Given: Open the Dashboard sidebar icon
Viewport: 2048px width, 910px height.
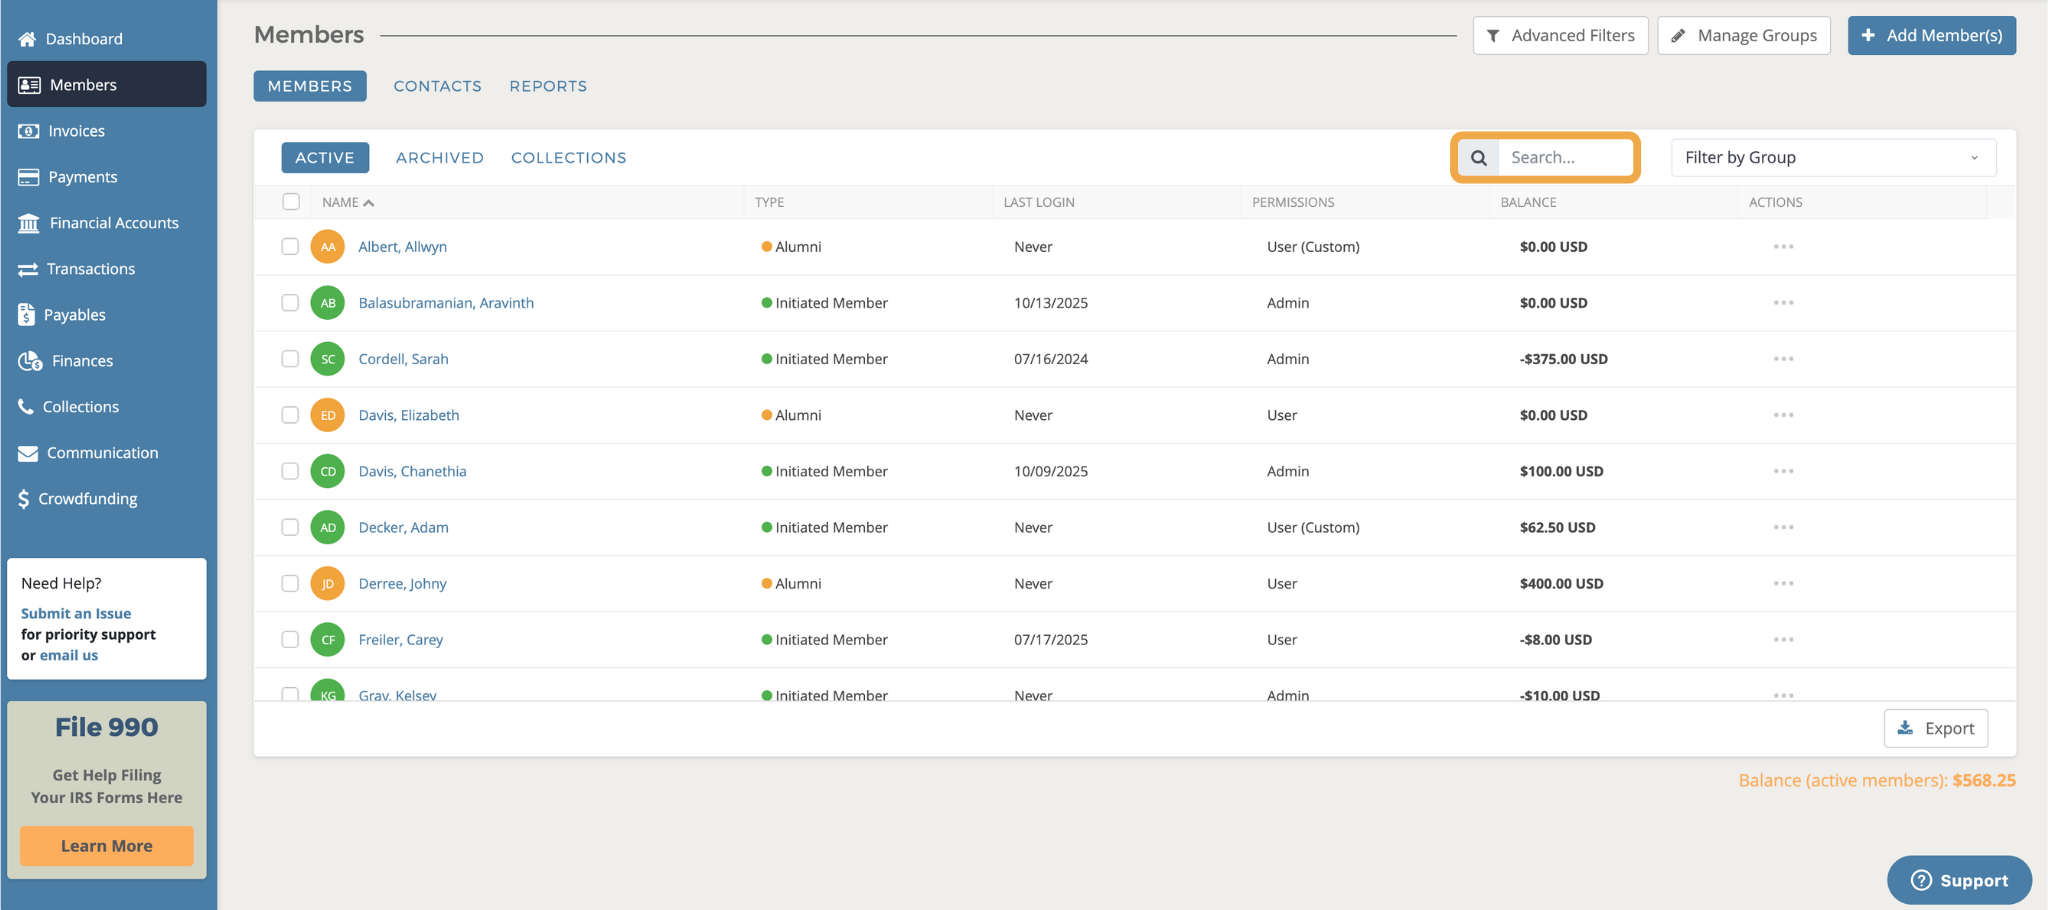Looking at the screenshot, I should (26, 38).
